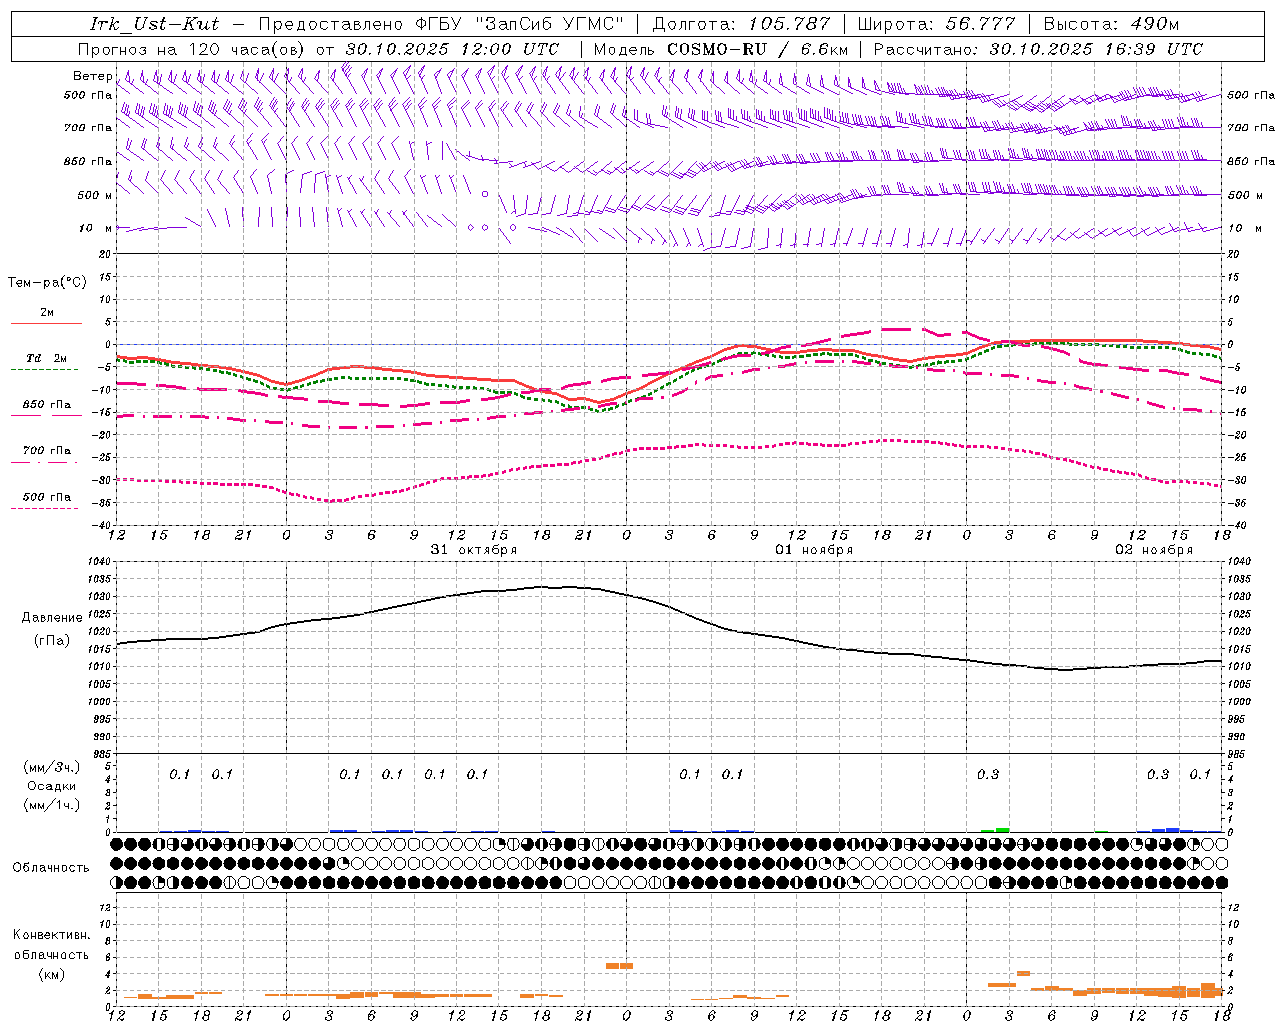Viewport: 1280px width, 1024px height.
Task: Select the Конвективн. convective cloud label
Action: pyautogui.click(x=51, y=935)
